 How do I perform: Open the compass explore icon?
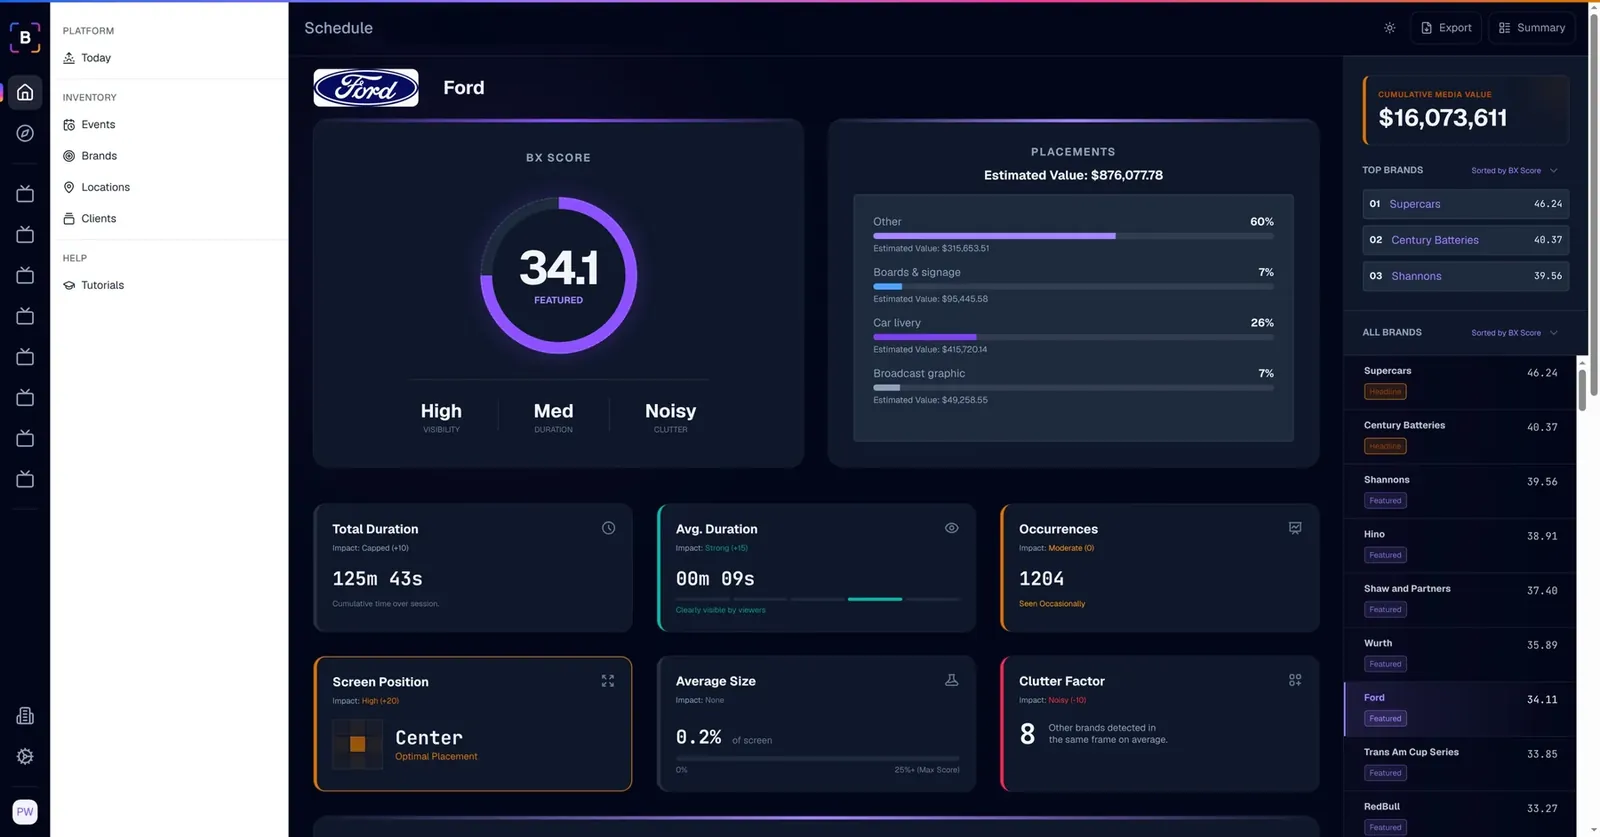click(25, 133)
